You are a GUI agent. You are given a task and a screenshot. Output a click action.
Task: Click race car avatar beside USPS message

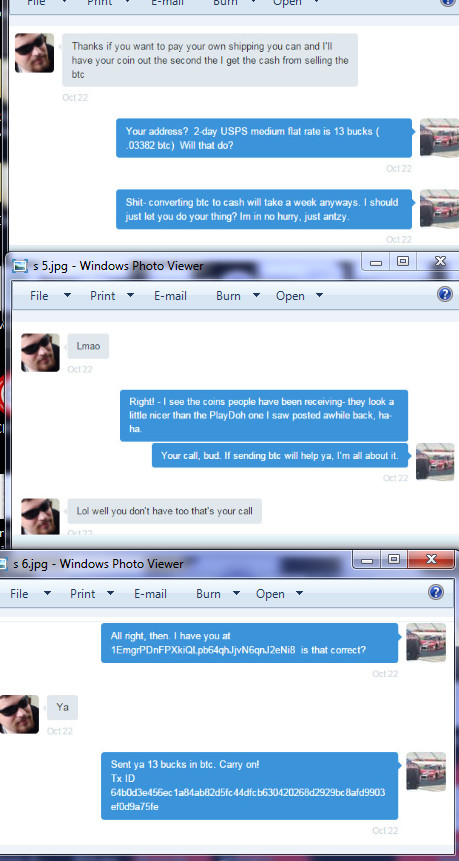point(439,137)
